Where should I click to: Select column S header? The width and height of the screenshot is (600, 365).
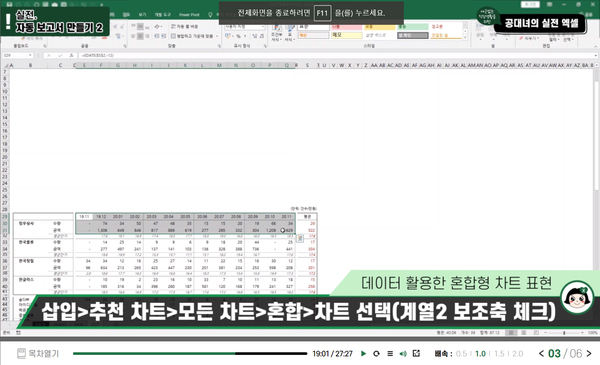pyautogui.click(x=307, y=65)
